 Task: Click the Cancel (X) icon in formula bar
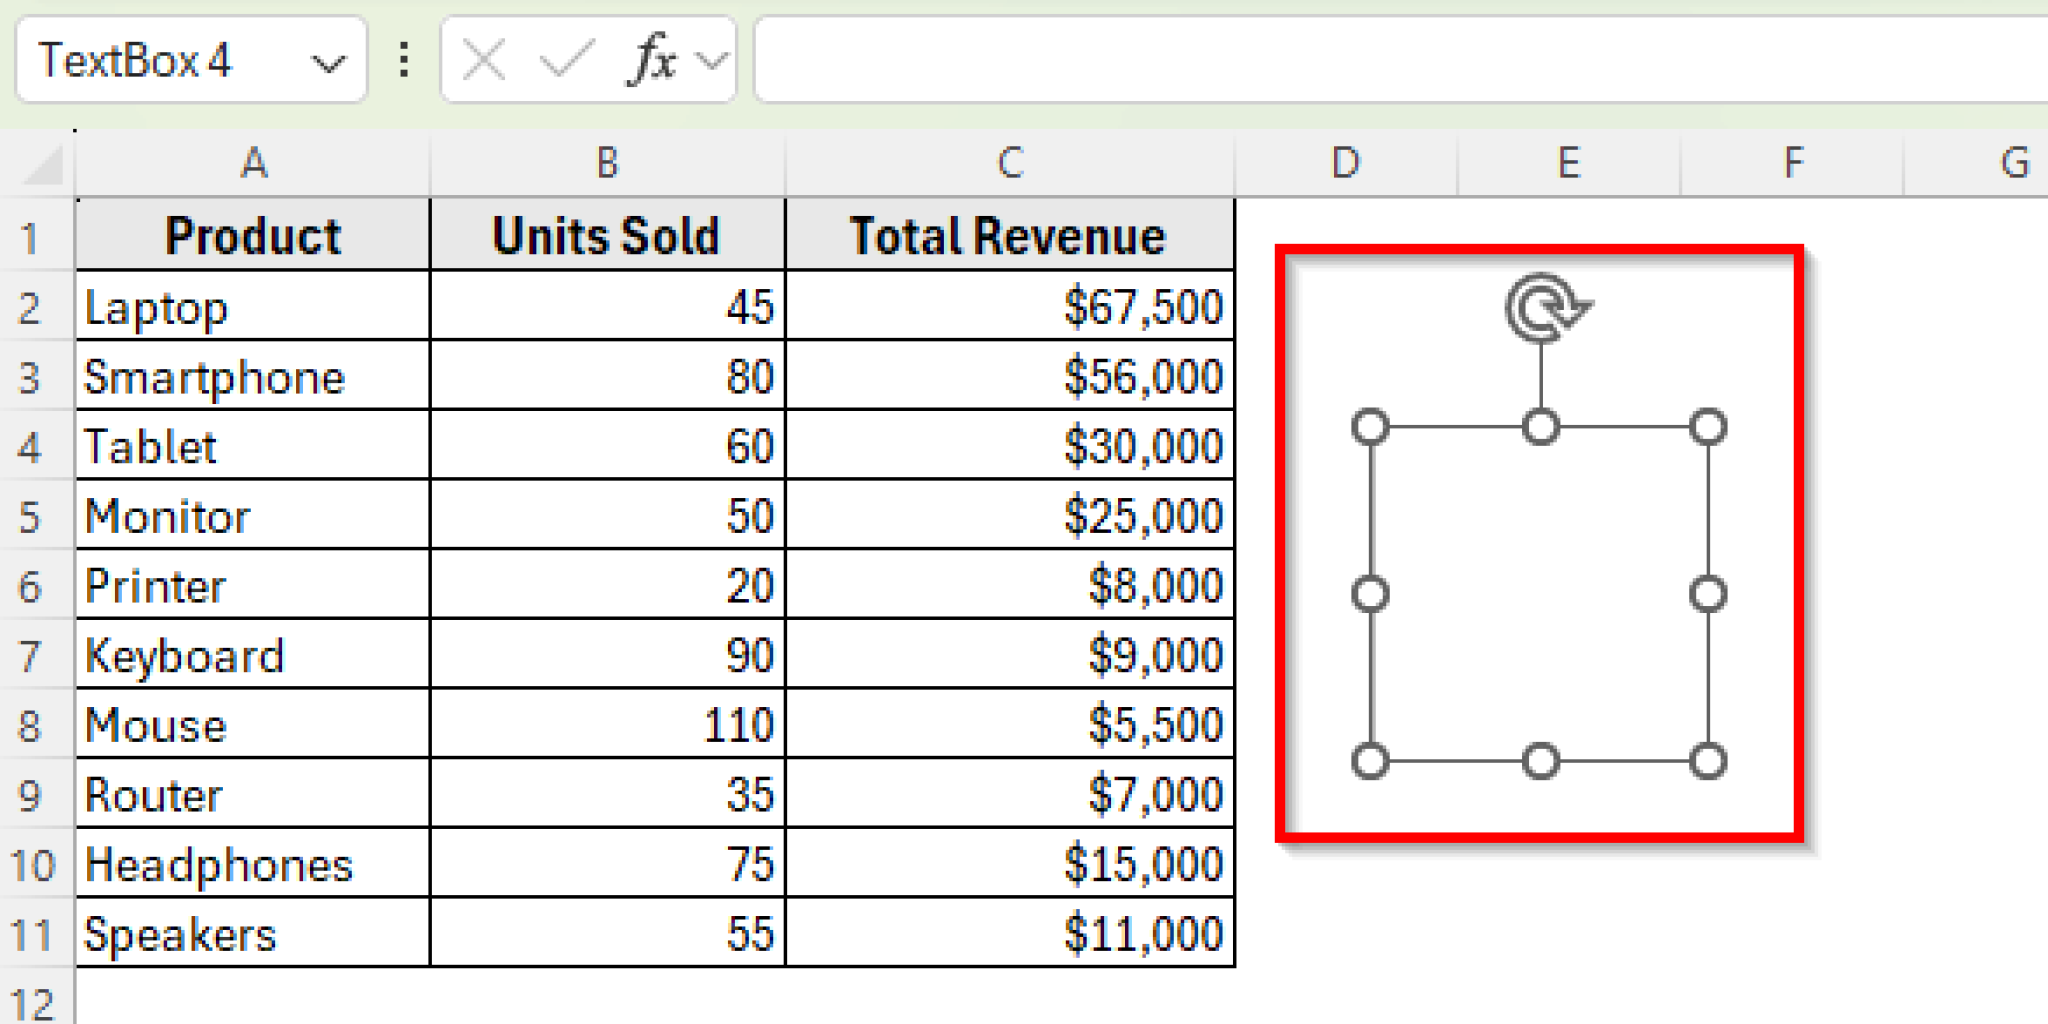(484, 60)
